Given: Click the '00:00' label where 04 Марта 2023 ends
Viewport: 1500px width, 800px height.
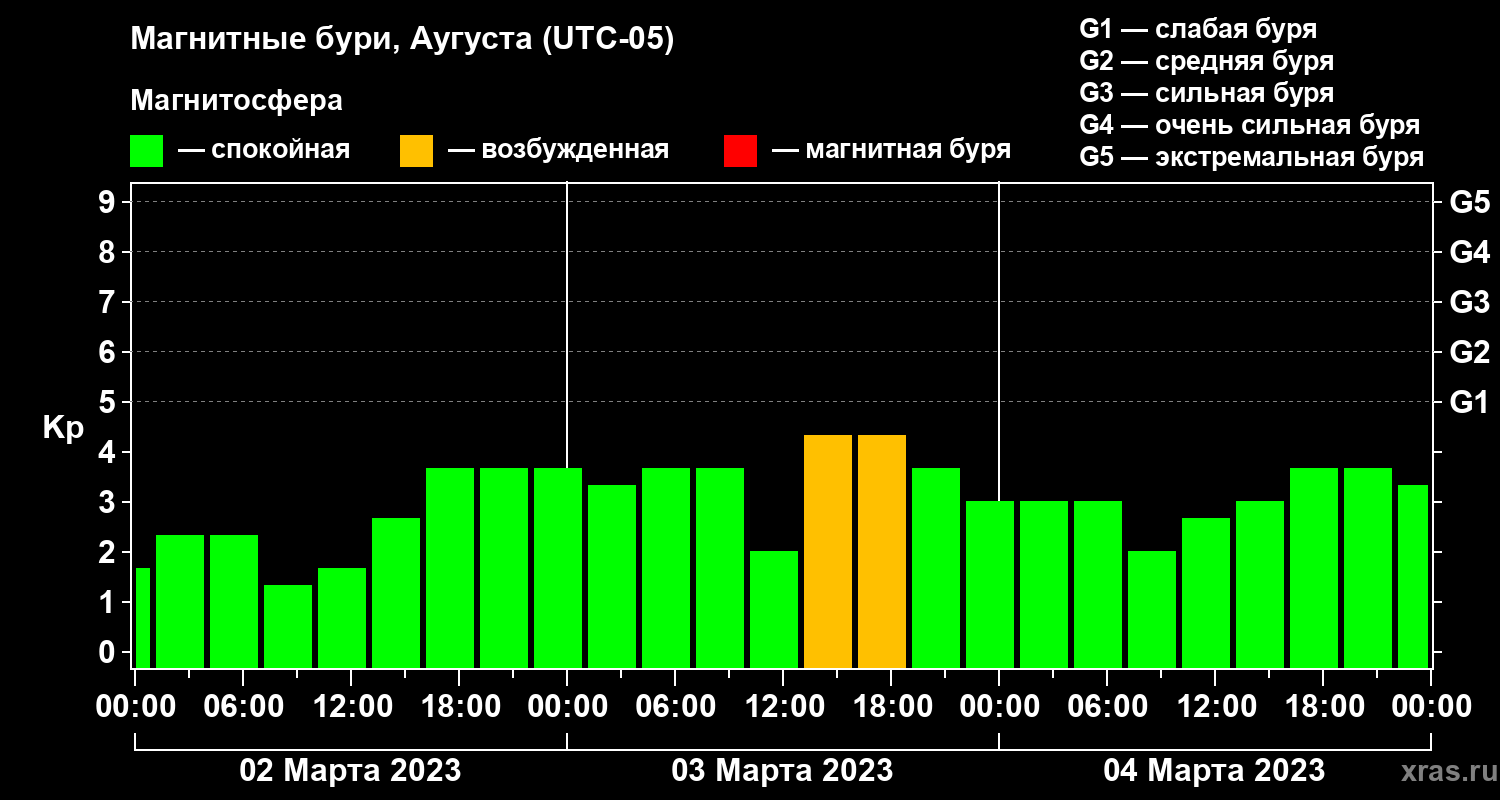Looking at the screenshot, I should (1431, 707).
